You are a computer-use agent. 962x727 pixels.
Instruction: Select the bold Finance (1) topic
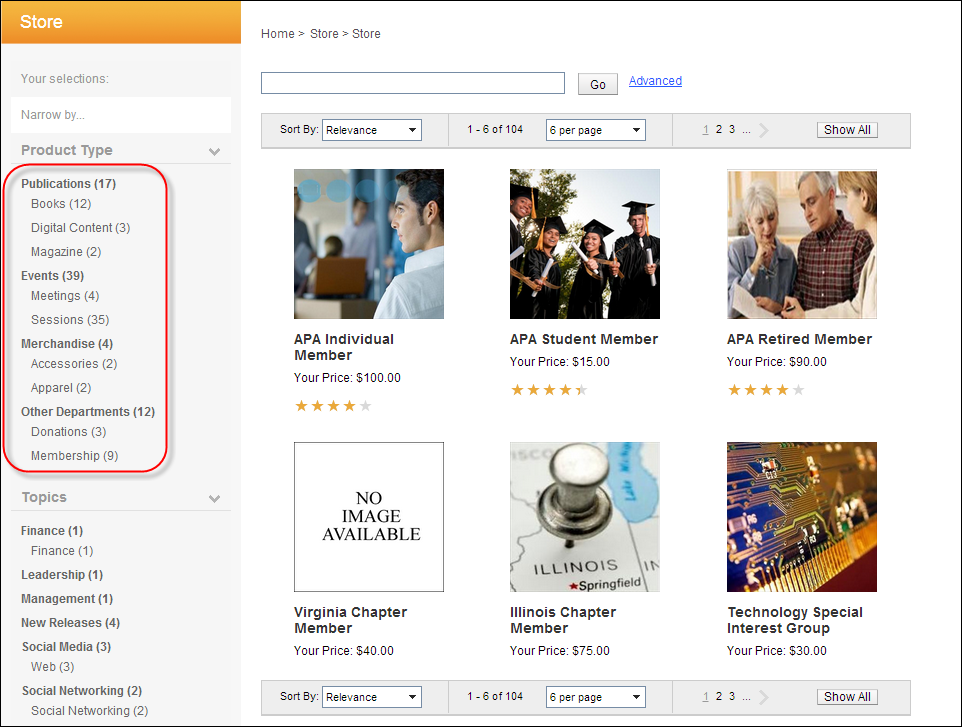(x=52, y=531)
